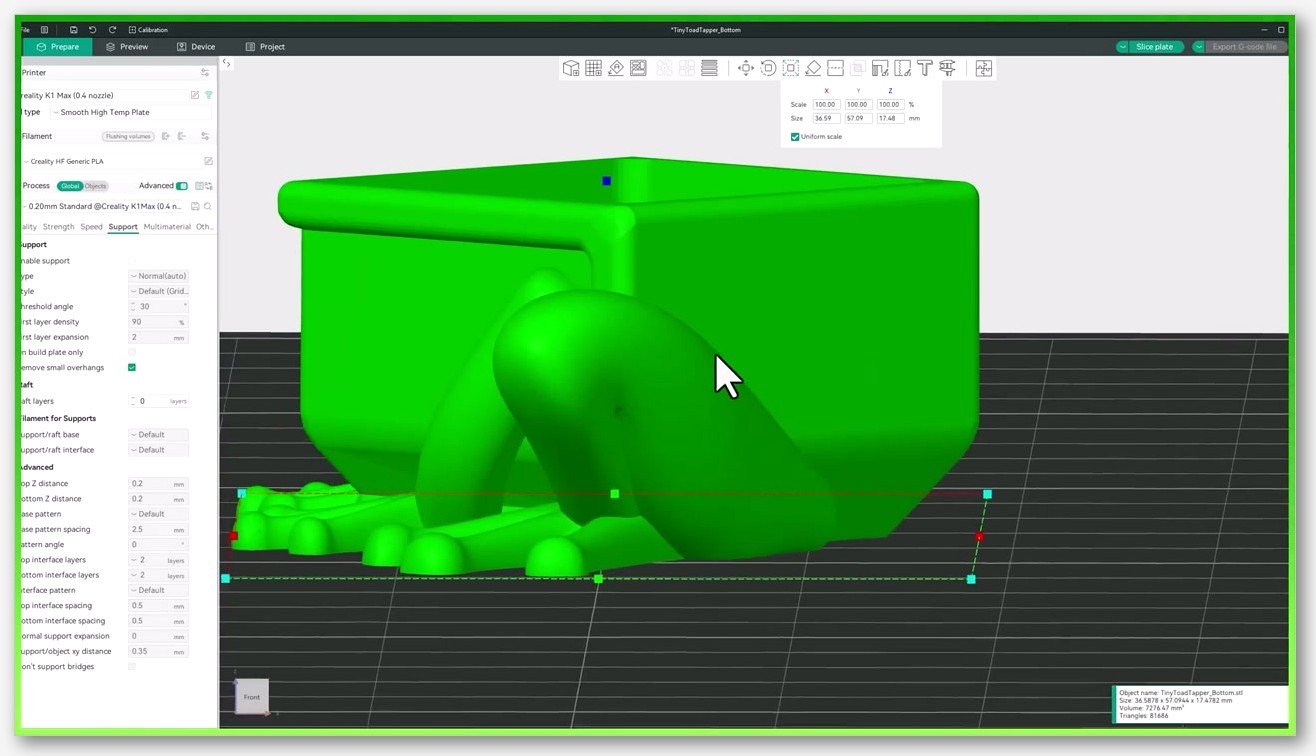Click the Raft layers value field
The image size is (1316, 756).
pos(158,401)
